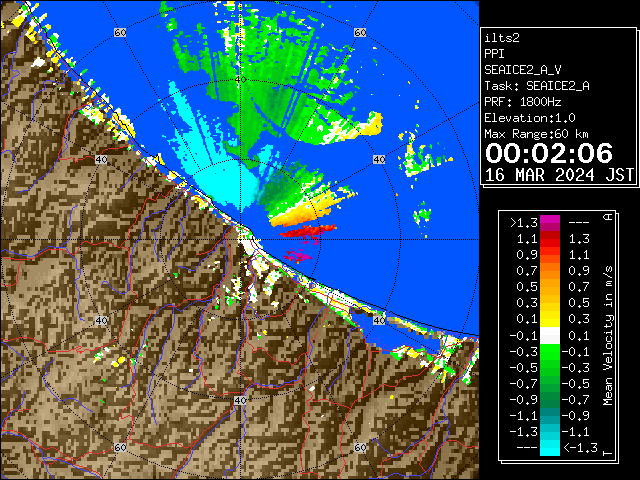This screenshot has height=480, width=640.
Task: Select the "Elevation:1.0" entry
Action: point(530,118)
